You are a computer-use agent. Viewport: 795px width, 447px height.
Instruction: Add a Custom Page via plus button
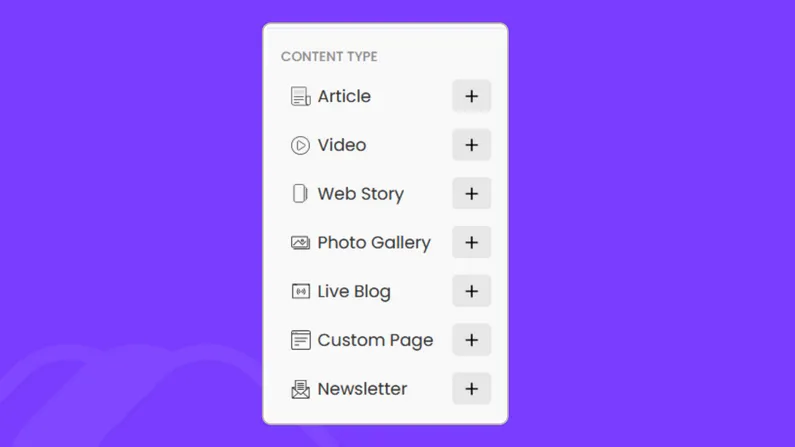[x=471, y=340]
